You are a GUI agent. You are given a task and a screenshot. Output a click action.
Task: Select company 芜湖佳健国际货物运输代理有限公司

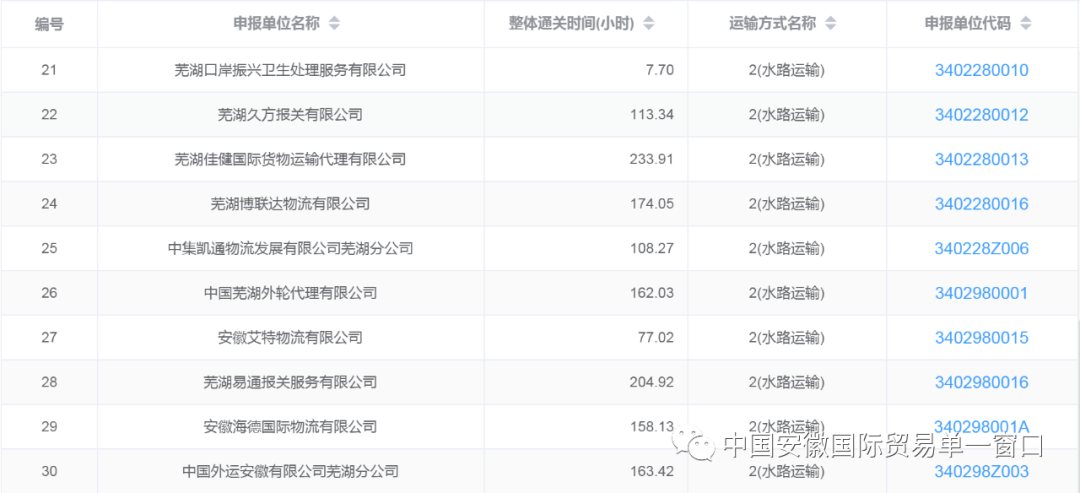(290, 160)
